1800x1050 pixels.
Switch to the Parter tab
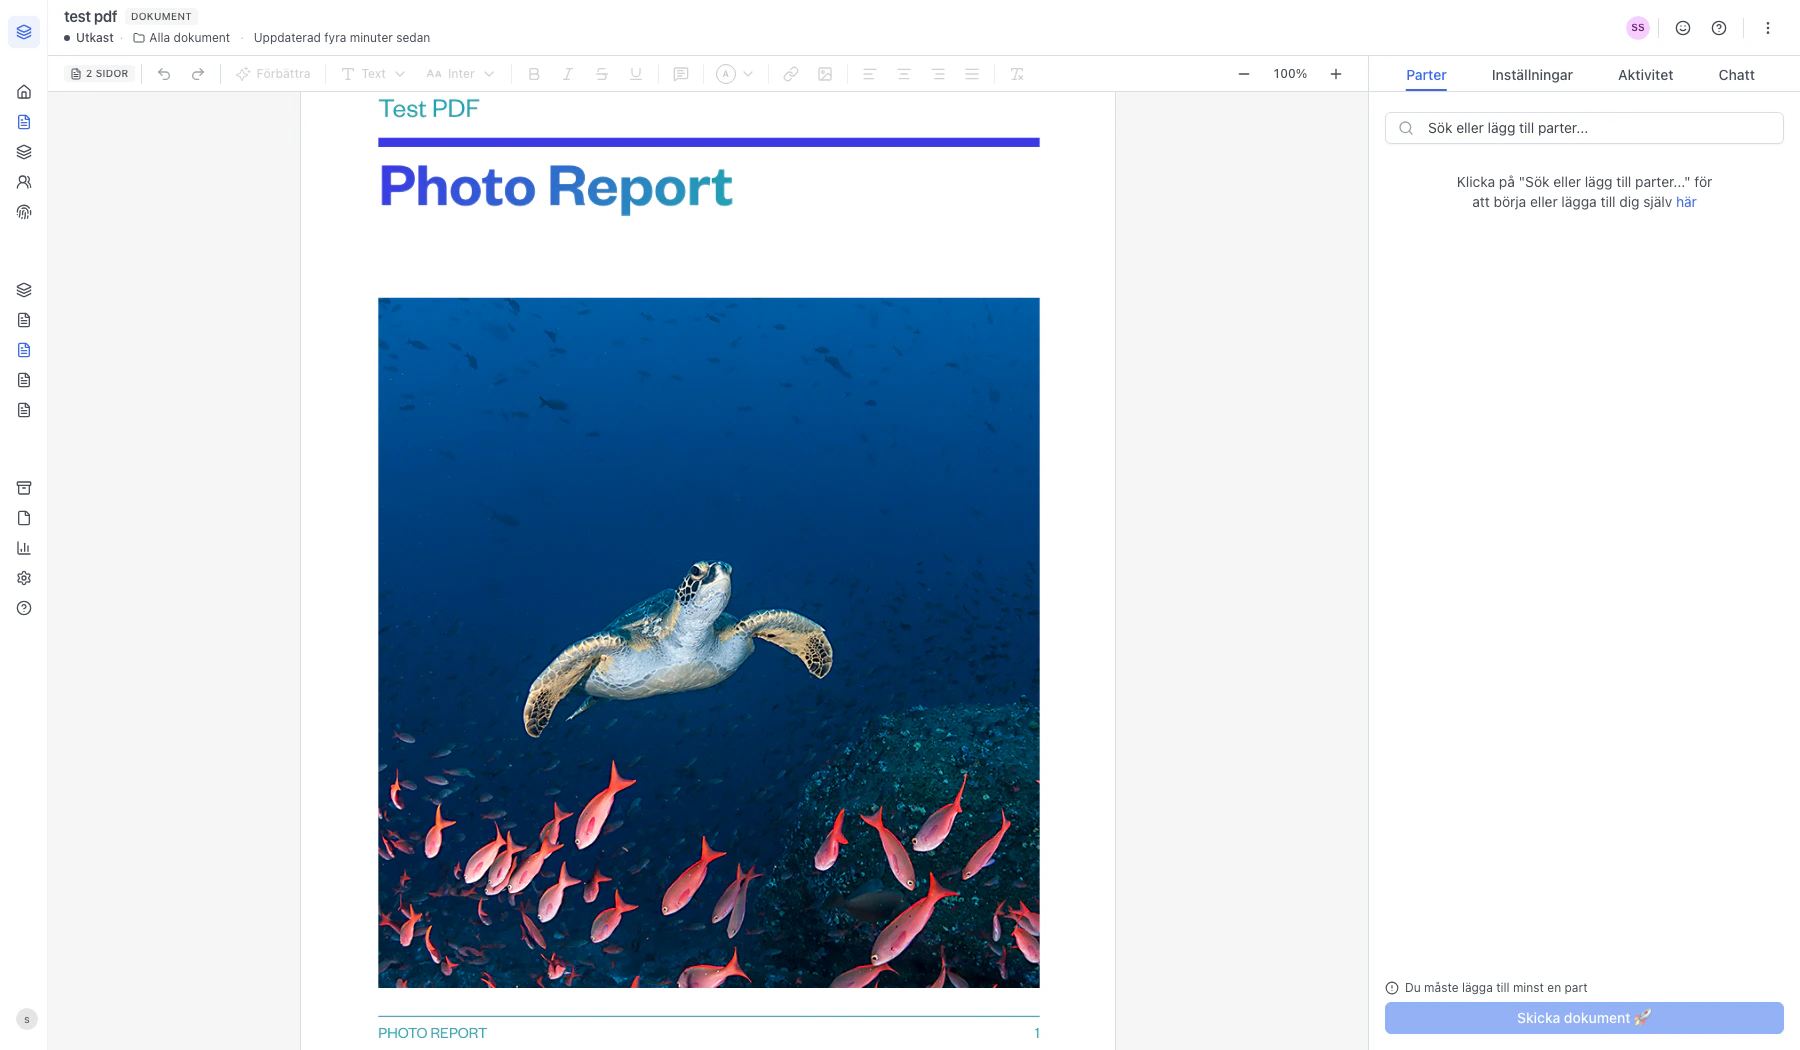[x=1426, y=75]
